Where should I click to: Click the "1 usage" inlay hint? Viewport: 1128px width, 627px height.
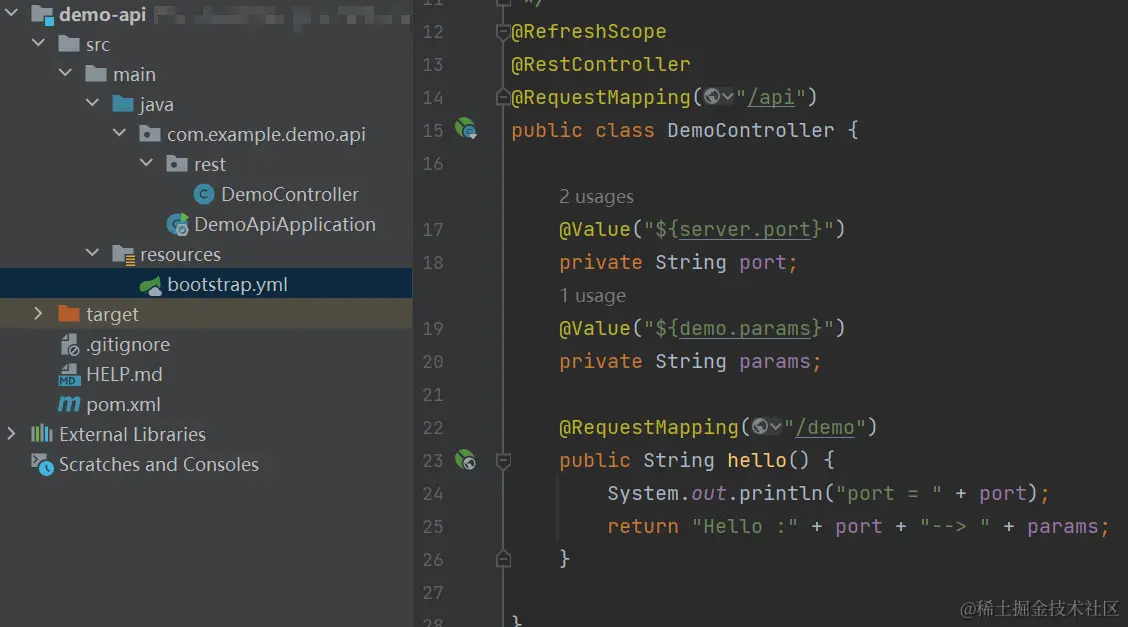tap(593, 296)
